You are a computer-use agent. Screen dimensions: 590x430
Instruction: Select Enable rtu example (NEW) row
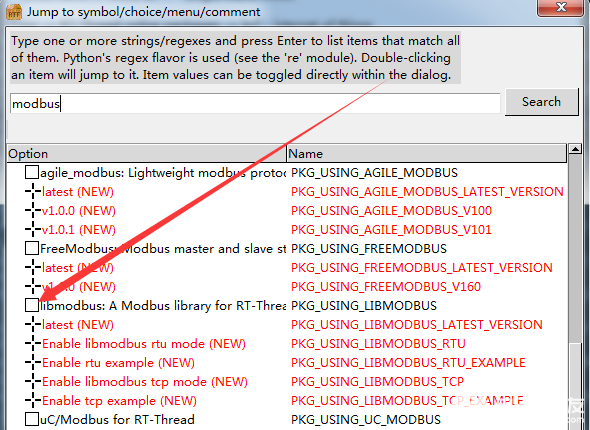click(118, 363)
